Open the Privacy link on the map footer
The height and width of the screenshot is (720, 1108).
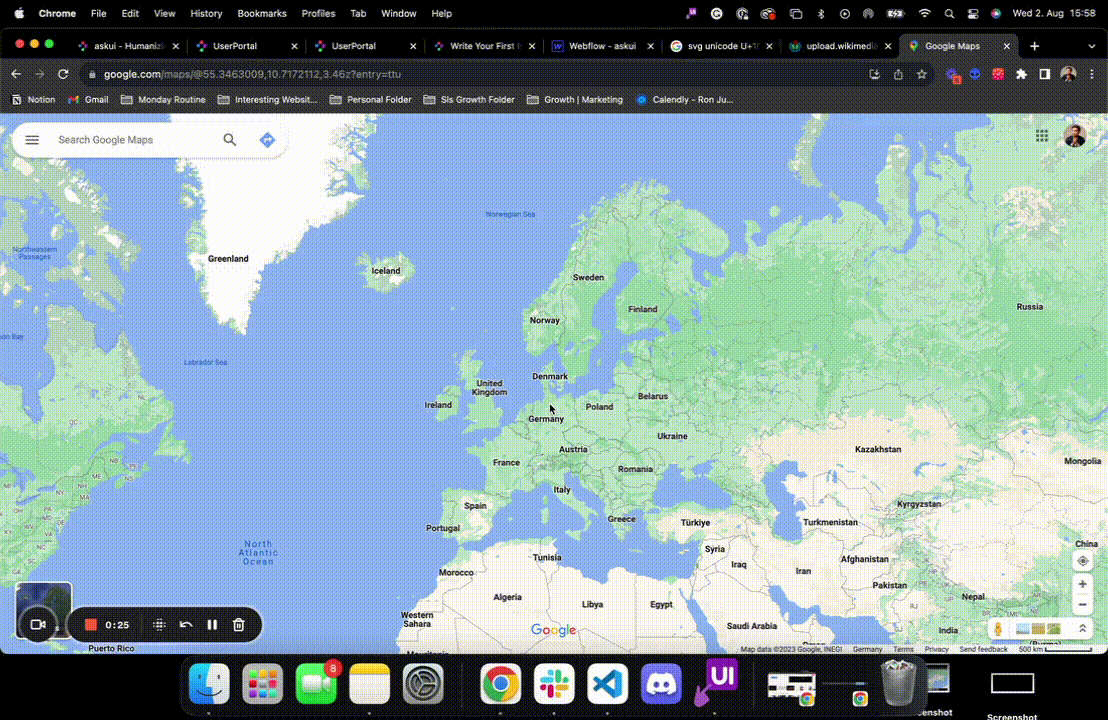point(936,649)
